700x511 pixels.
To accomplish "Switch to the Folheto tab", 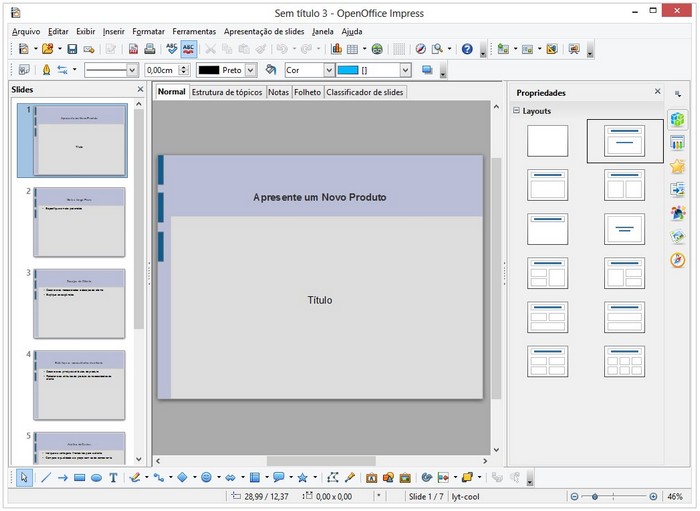I will [307, 92].
